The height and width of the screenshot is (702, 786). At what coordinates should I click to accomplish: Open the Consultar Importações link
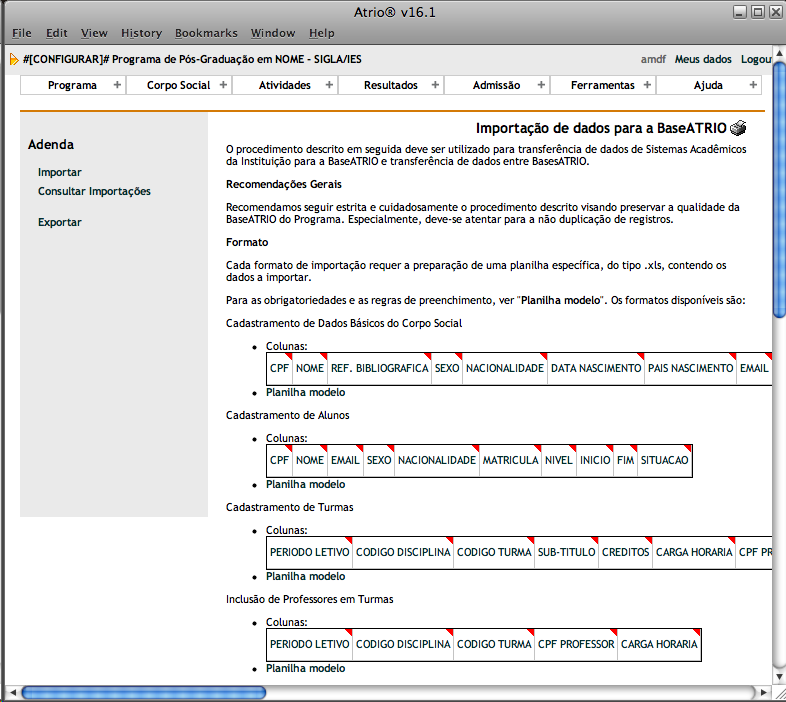coord(94,191)
